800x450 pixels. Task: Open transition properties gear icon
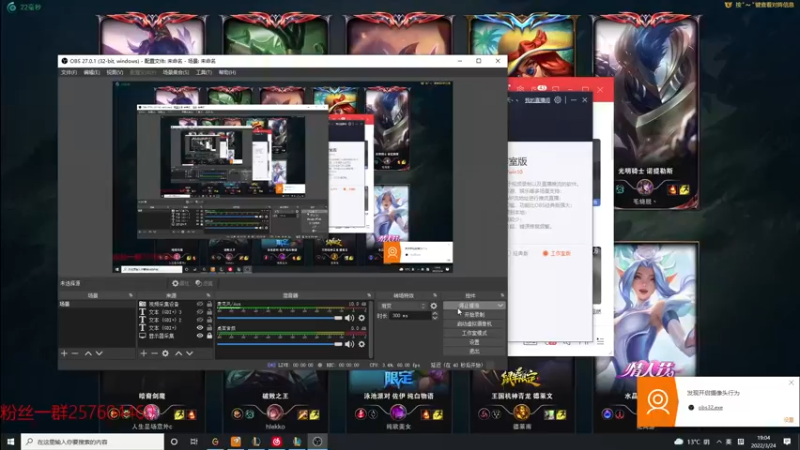coord(434,306)
